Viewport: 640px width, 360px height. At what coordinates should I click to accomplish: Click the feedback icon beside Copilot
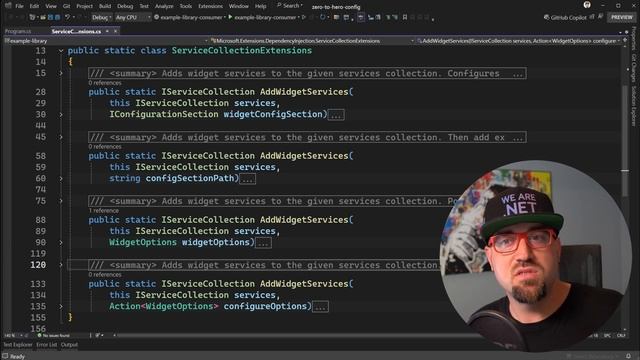[x=600, y=16]
